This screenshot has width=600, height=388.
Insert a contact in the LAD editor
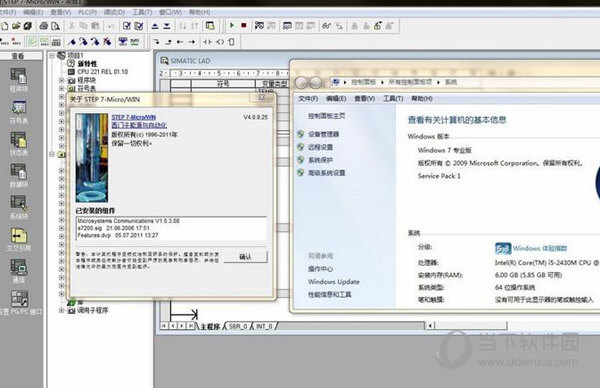click(208, 42)
